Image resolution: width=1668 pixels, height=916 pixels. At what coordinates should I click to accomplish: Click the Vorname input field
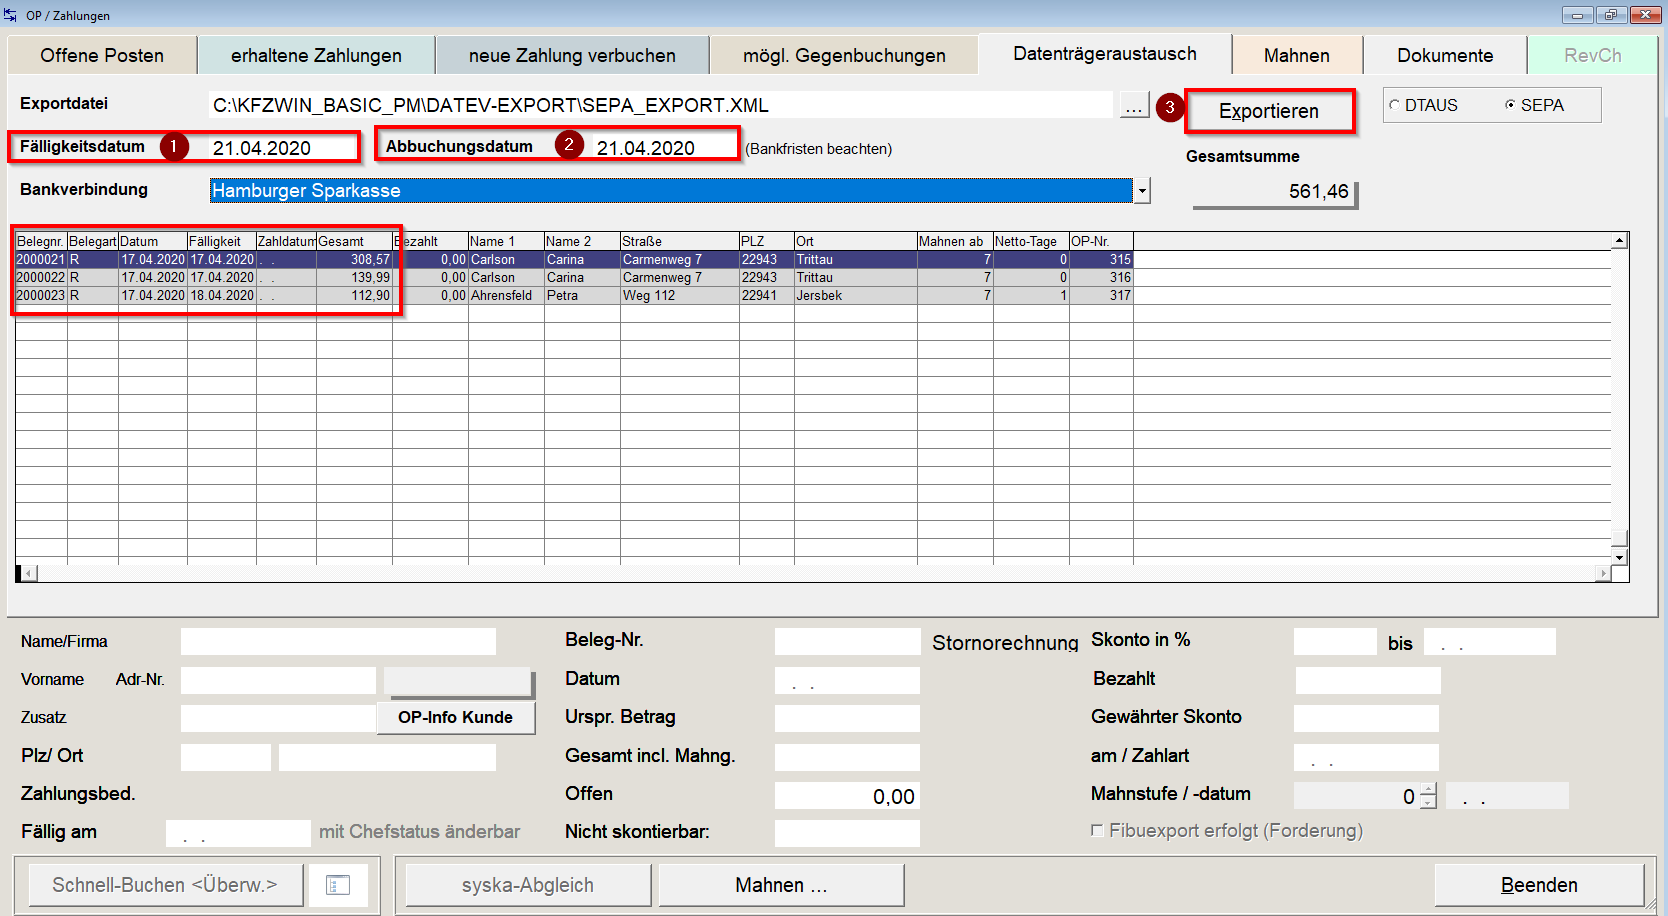click(x=278, y=680)
